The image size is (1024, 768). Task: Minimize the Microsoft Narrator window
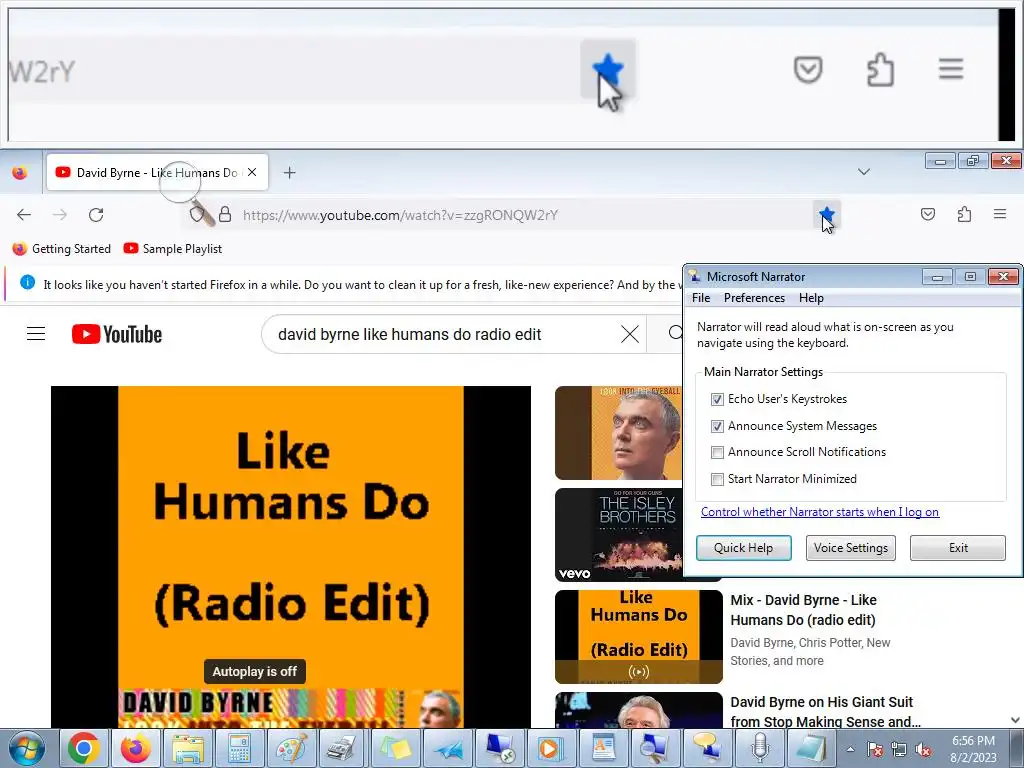coord(937,277)
